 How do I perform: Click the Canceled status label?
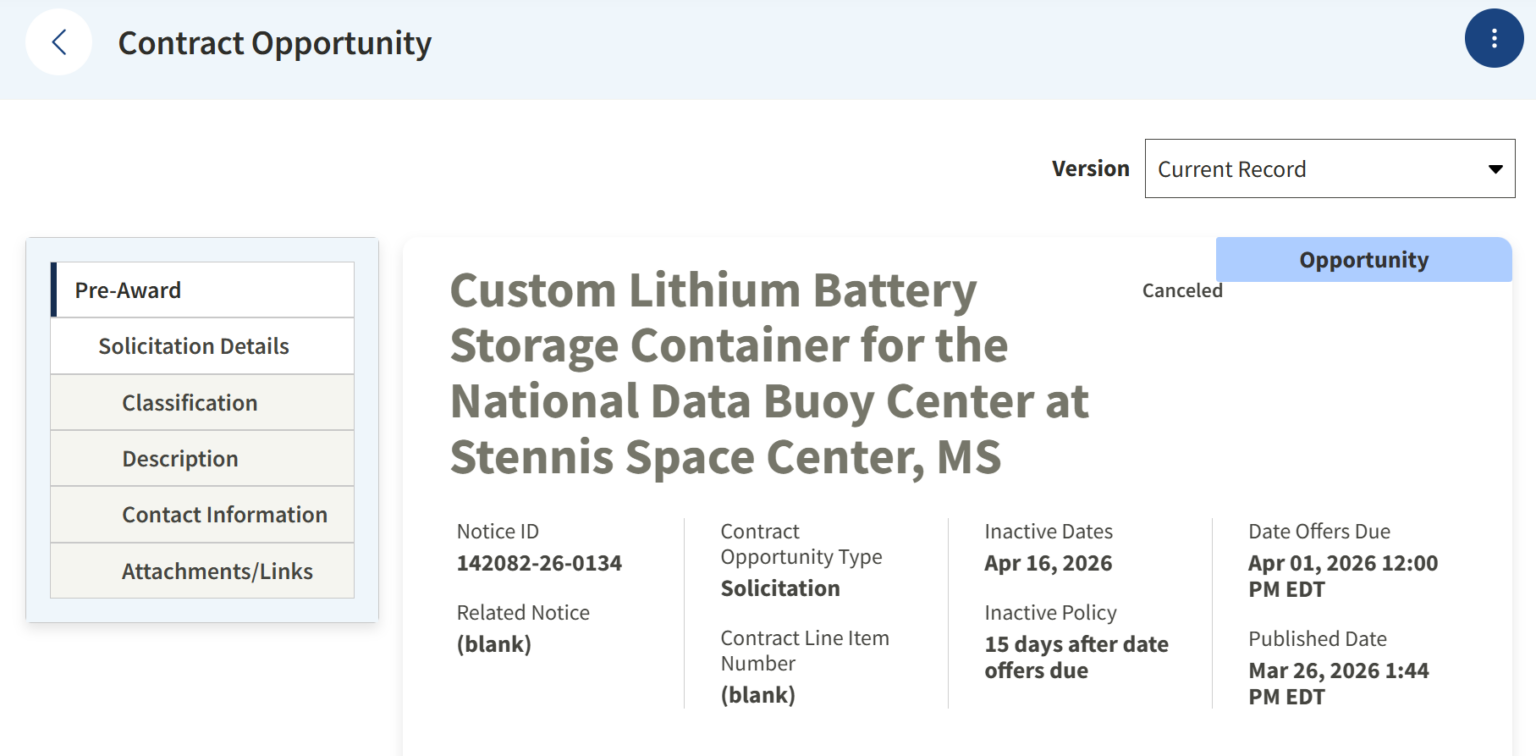coord(1182,290)
